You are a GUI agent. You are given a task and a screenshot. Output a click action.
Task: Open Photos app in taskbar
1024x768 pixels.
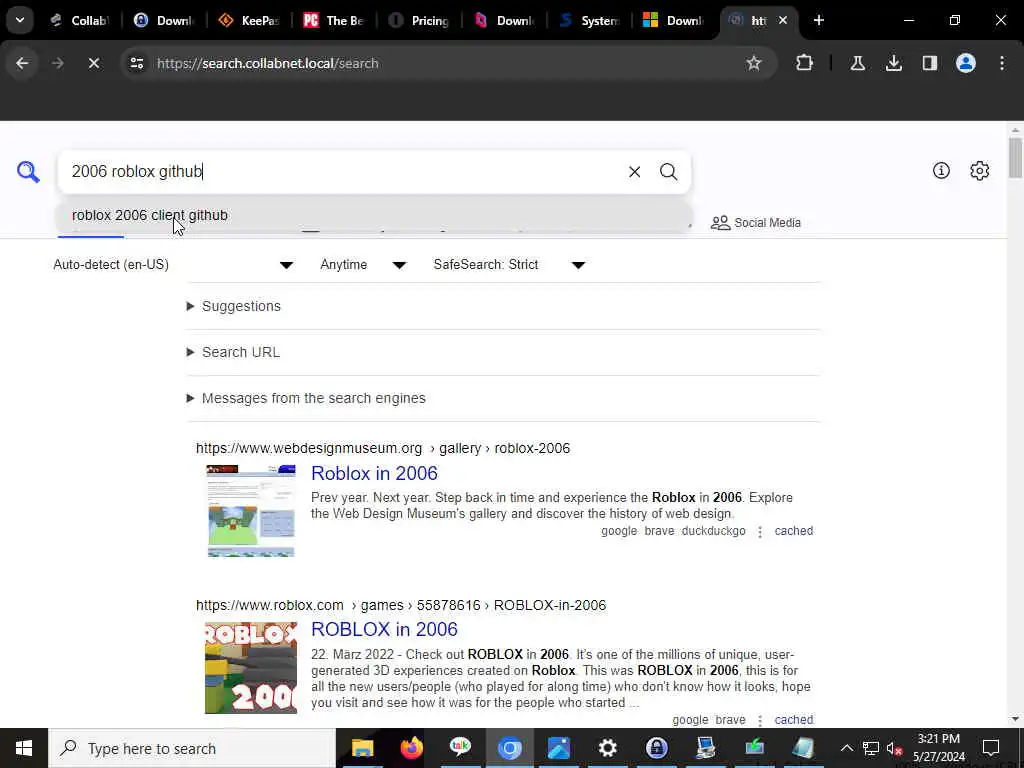pos(558,748)
